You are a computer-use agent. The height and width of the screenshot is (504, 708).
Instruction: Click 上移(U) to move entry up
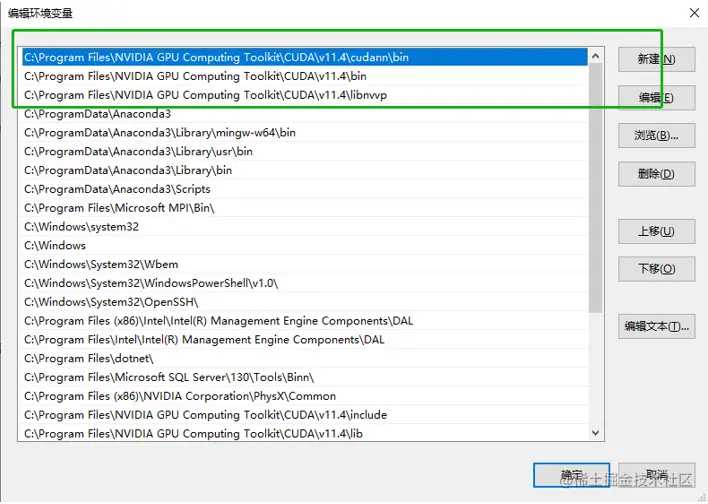656,231
